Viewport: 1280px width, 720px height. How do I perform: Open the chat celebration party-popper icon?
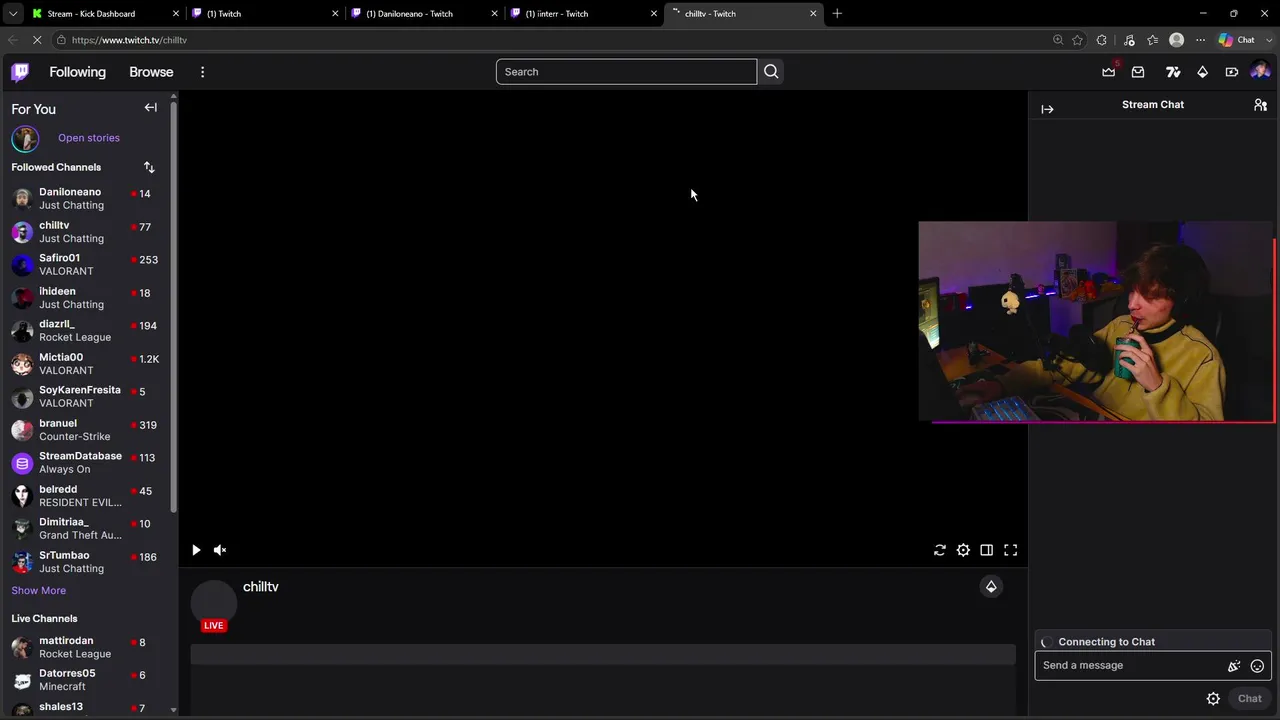(1234, 666)
